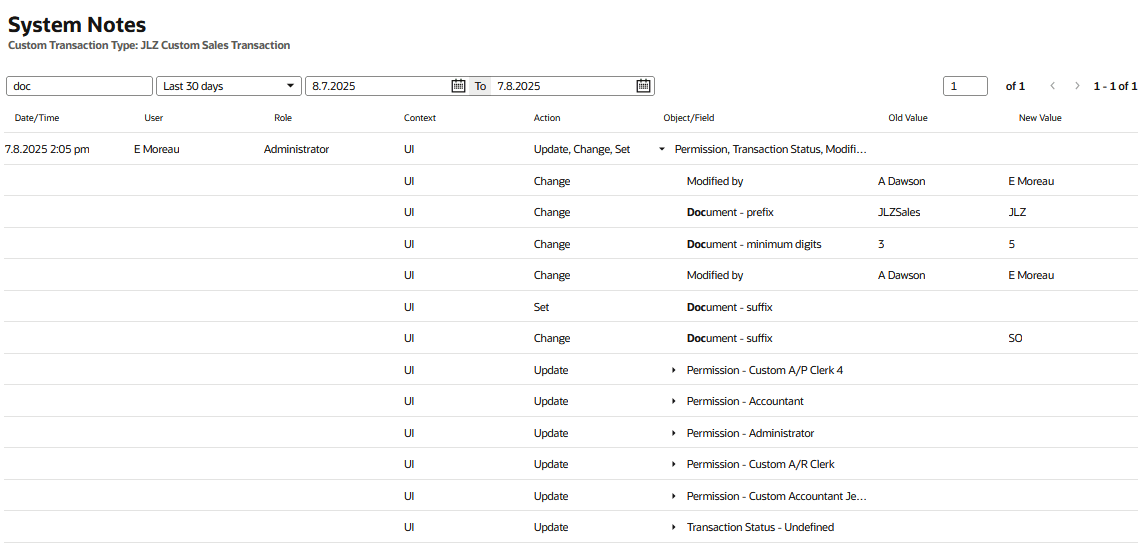Select the new value SO
This screenshot has height=547, width=1144.
tap(1015, 338)
